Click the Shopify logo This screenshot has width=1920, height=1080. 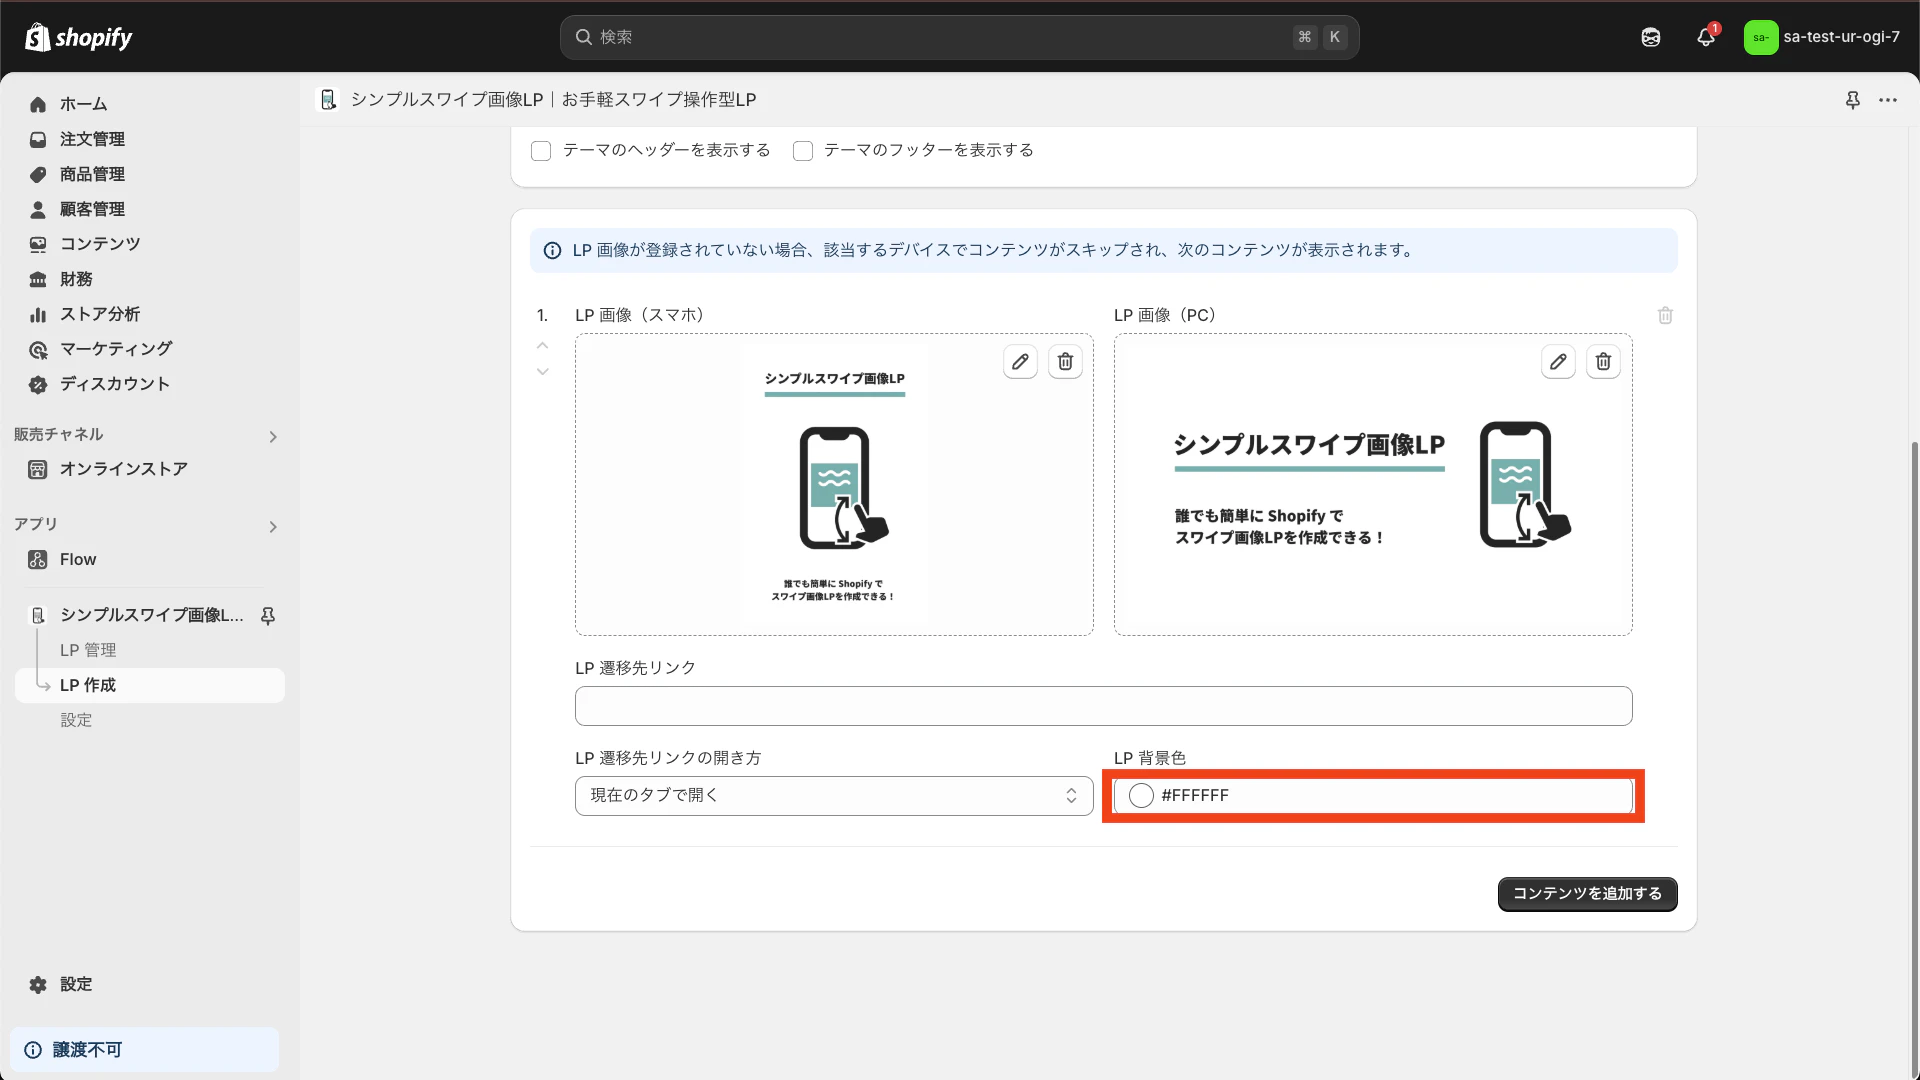78,37
